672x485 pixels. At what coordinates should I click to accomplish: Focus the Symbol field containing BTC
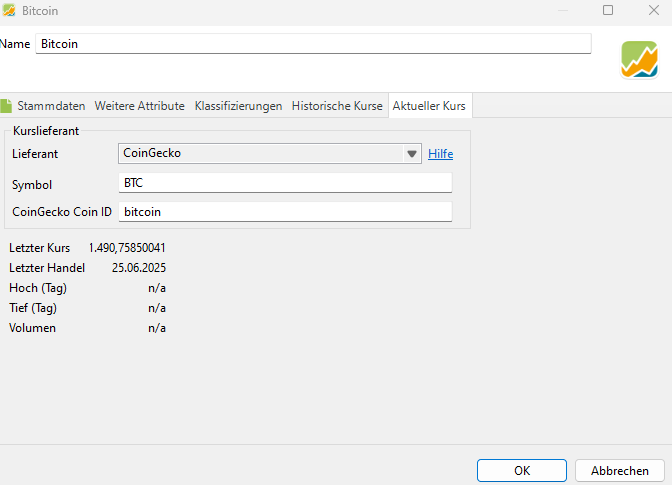point(285,183)
